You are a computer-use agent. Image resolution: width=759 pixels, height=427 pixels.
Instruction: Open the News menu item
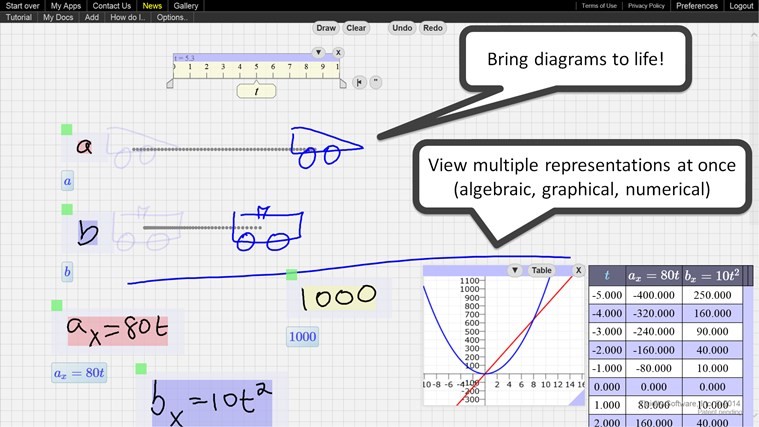152,6
